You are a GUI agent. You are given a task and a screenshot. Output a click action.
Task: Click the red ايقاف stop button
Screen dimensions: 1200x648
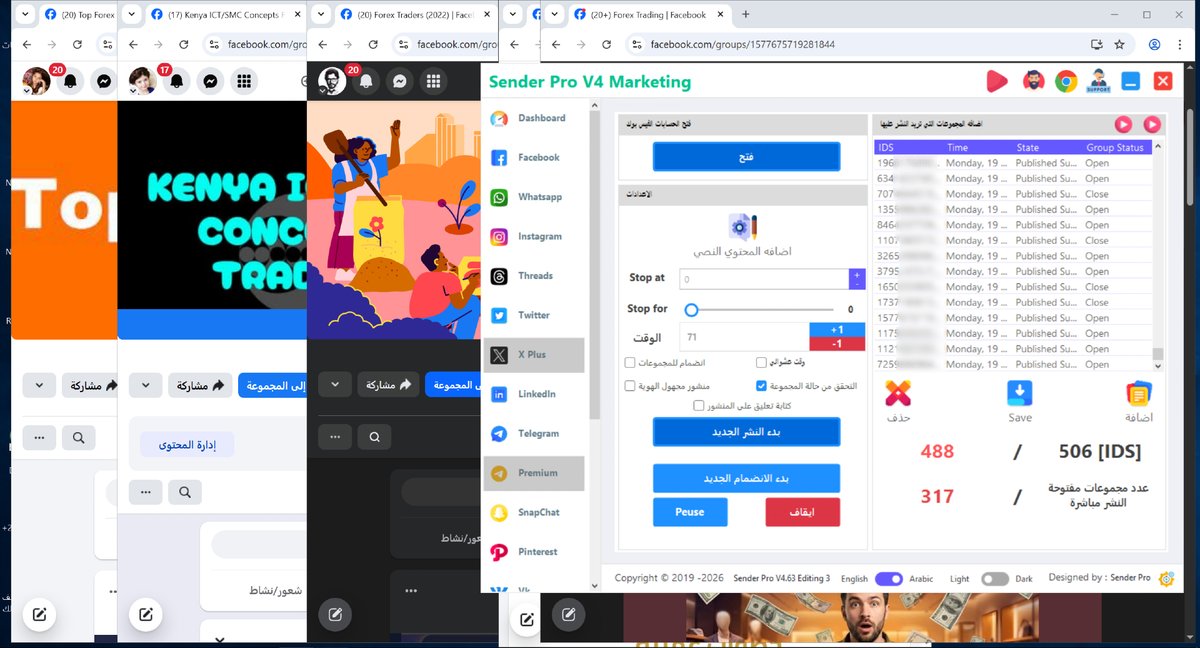tap(802, 512)
